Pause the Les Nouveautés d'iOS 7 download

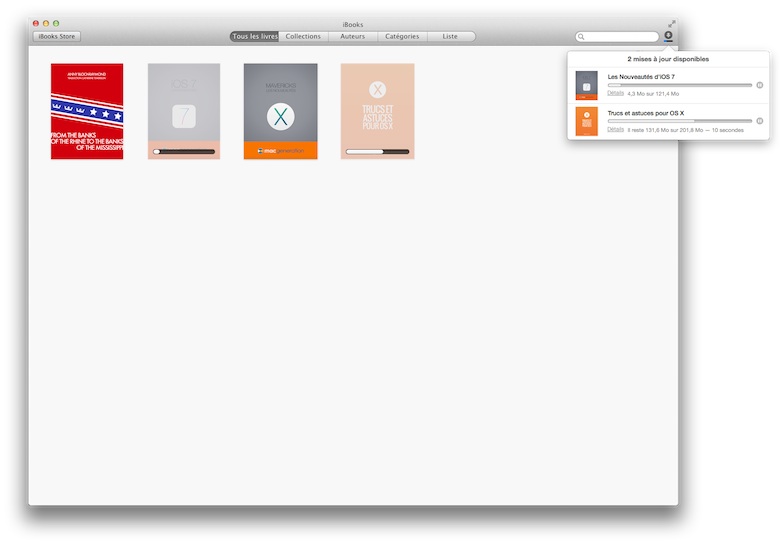(x=760, y=85)
